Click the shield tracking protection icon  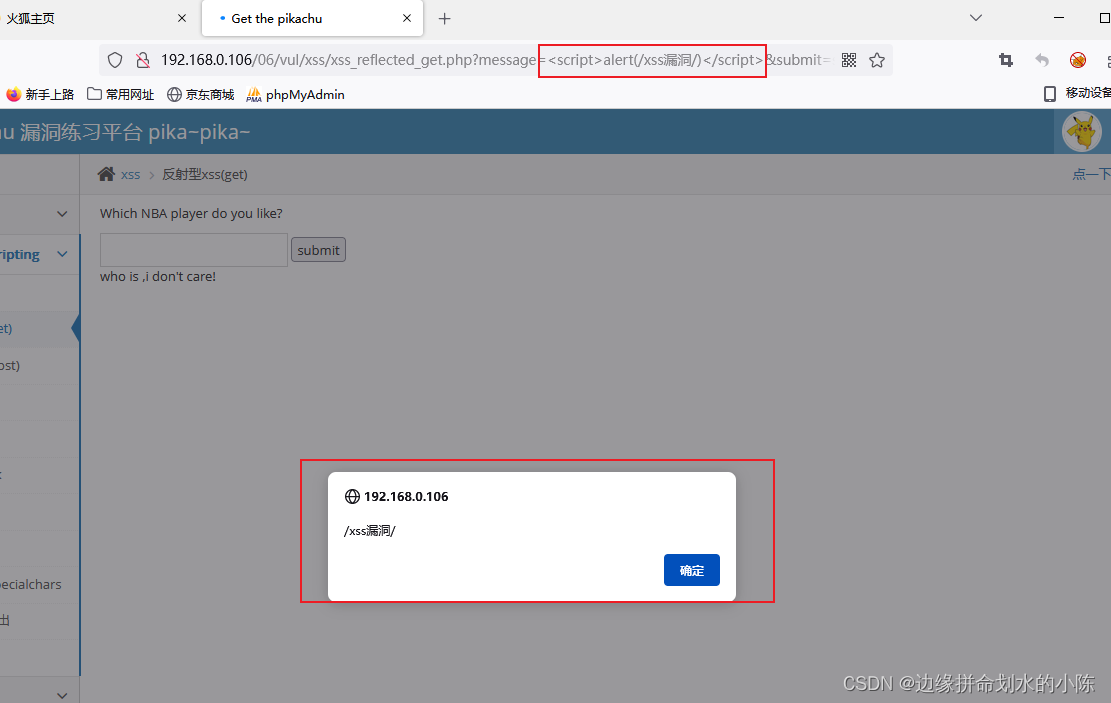pyautogui.click(x=115, y=60)
